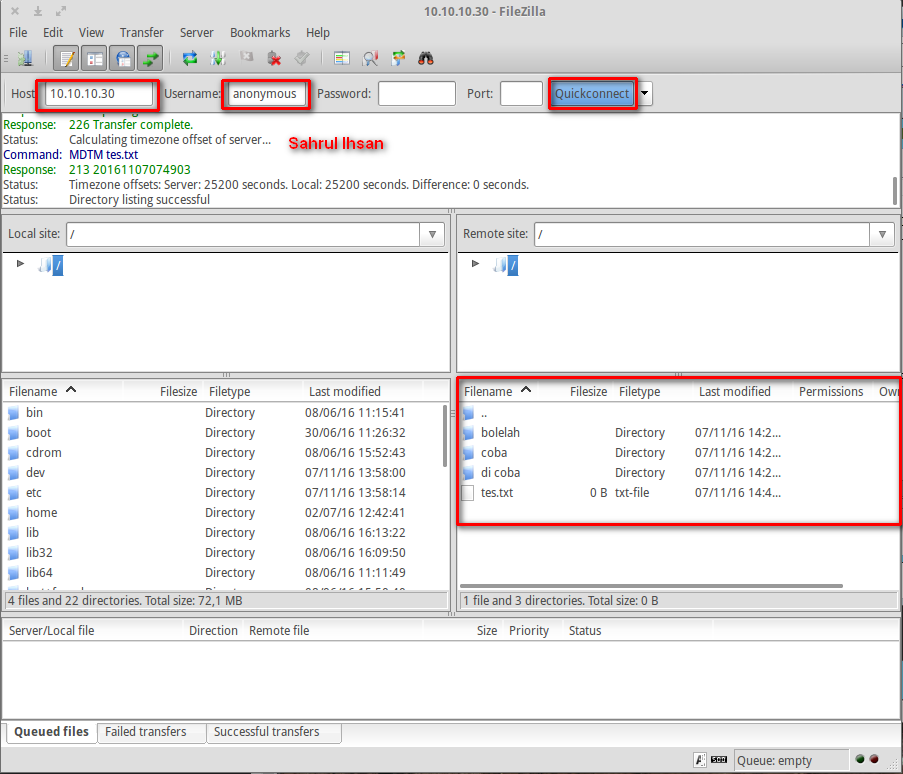The width and height of the screenshot is (903, 774).
Task: Disconnect from the current server
Action: (274, 58)
